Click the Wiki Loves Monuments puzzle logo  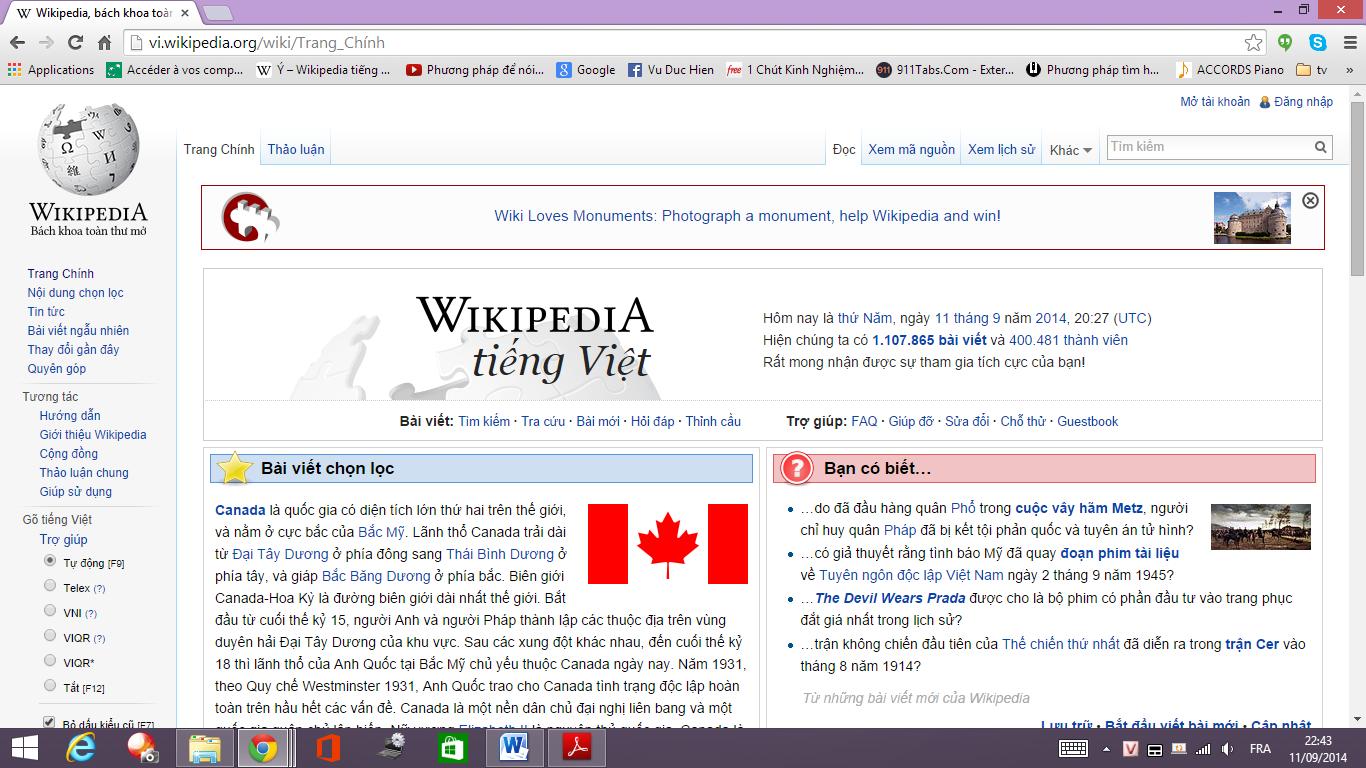click(x=250, y=217)
